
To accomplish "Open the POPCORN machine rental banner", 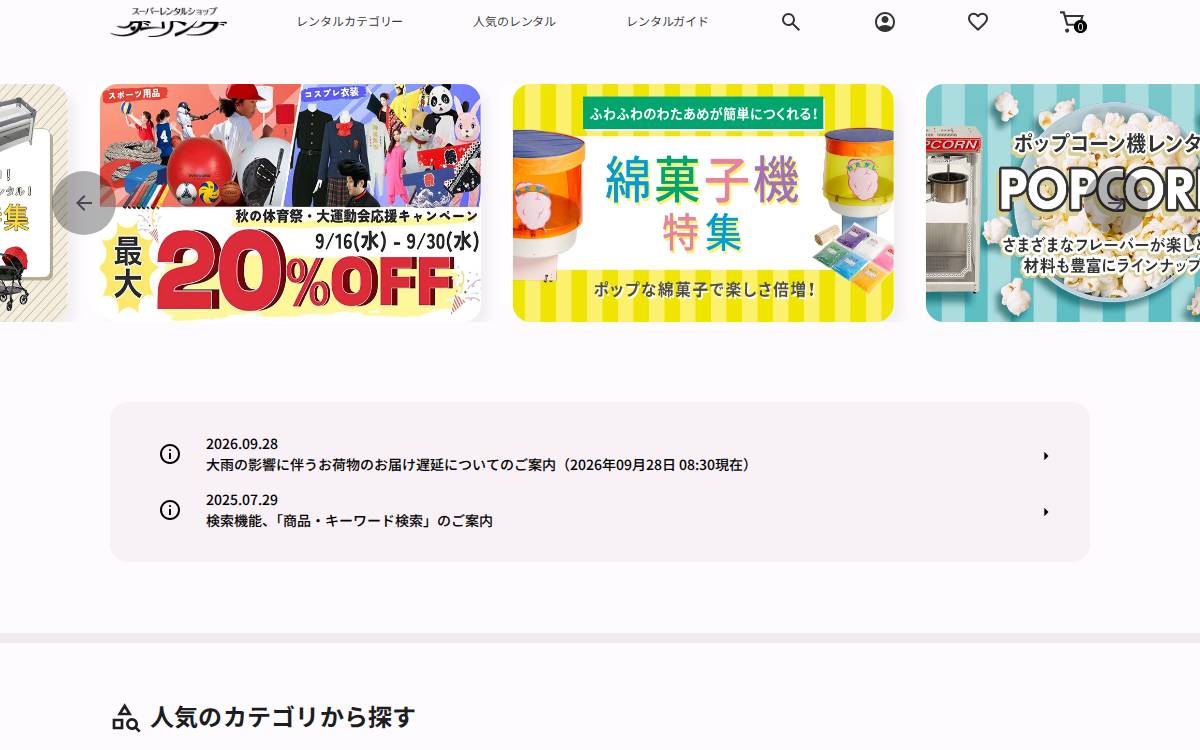I will [x=1063, y=203].
